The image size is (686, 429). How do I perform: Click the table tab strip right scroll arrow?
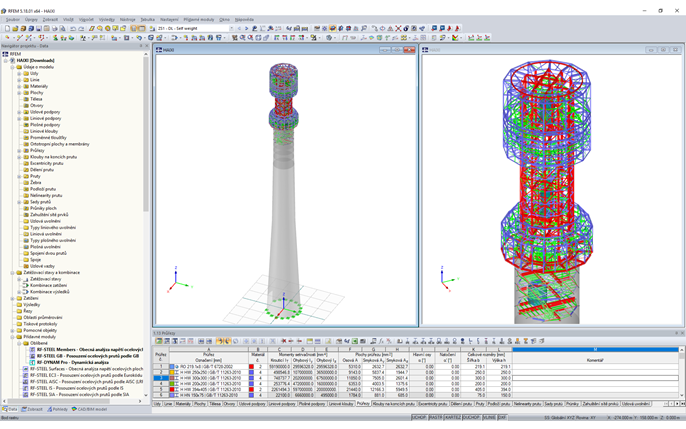click(678, 404)
